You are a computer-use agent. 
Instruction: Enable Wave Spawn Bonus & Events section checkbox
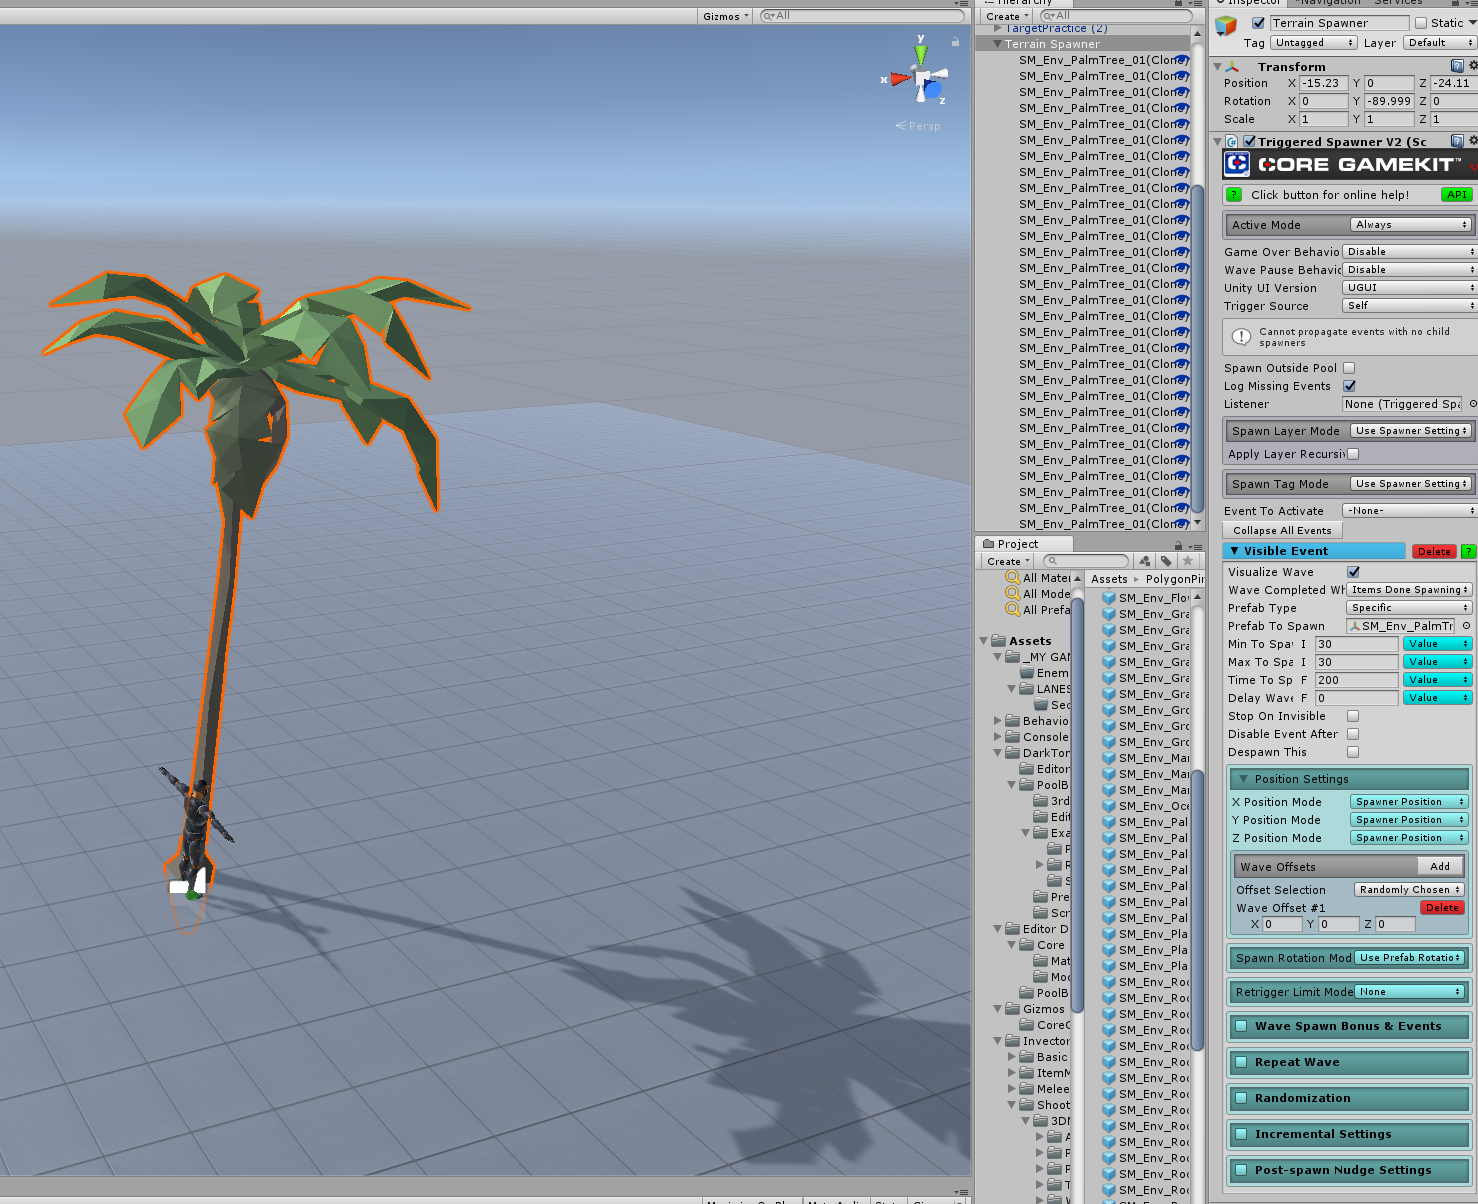pos(1241,1026)
